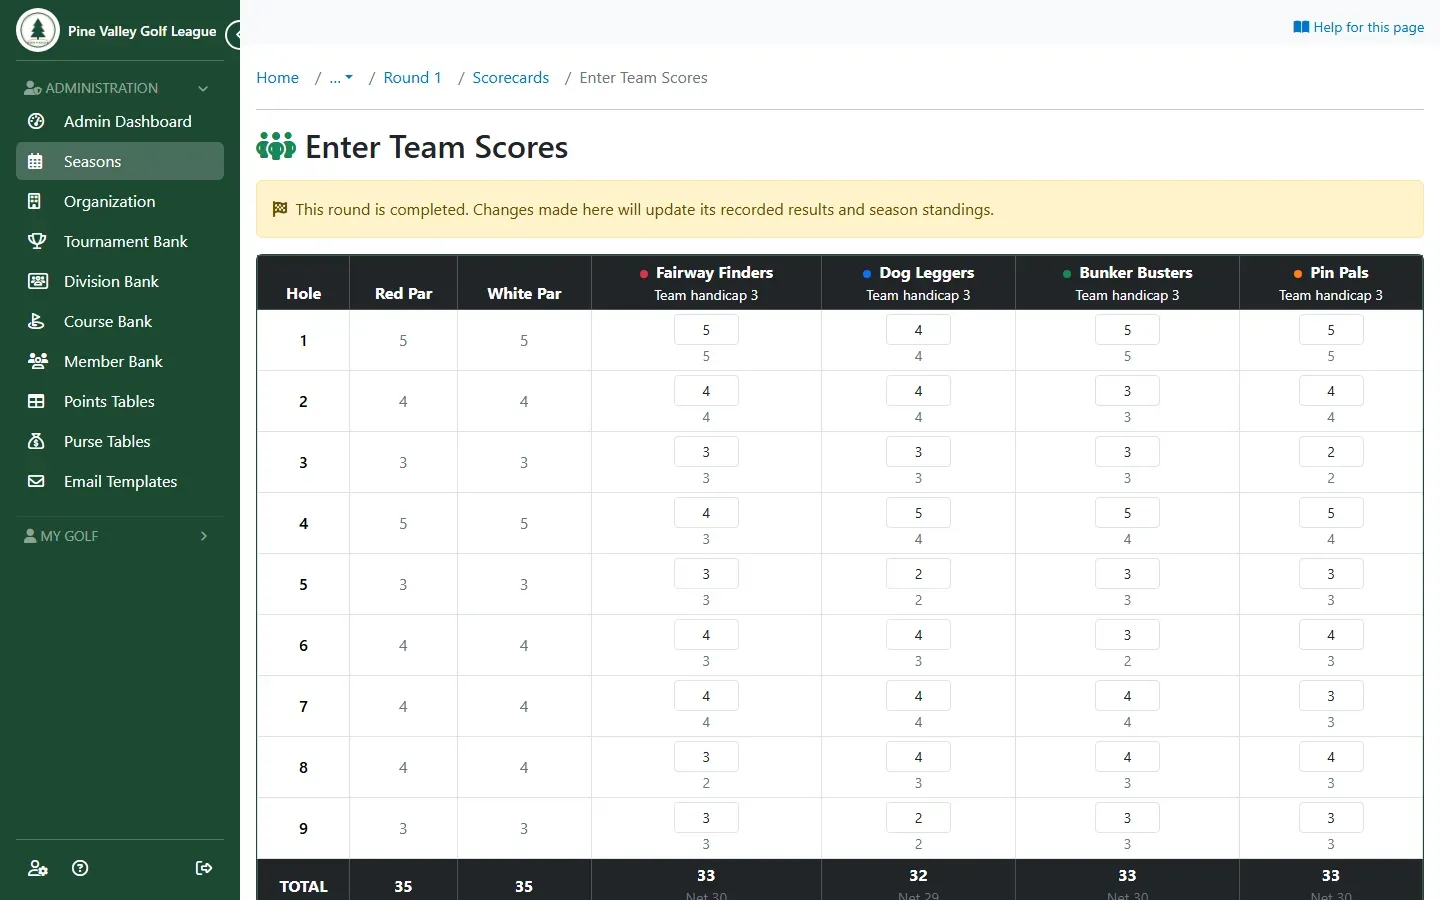The height and width of the screenshot is (900, 1440).
Task: Click the TOTAL row label
Action: tap(303, 886)
